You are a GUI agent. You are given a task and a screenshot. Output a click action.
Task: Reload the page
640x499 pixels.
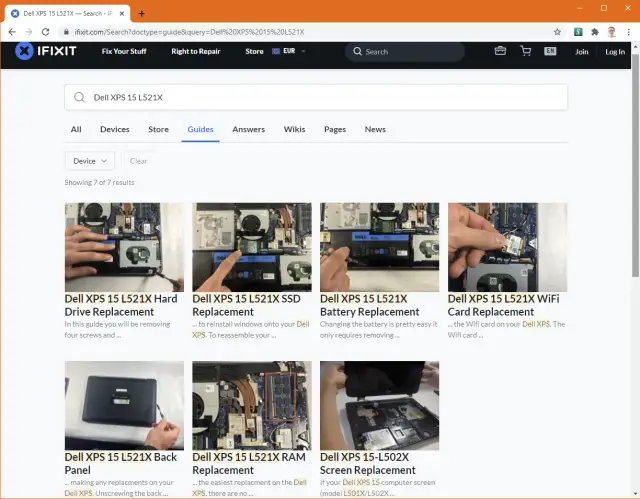pos(45,32)
